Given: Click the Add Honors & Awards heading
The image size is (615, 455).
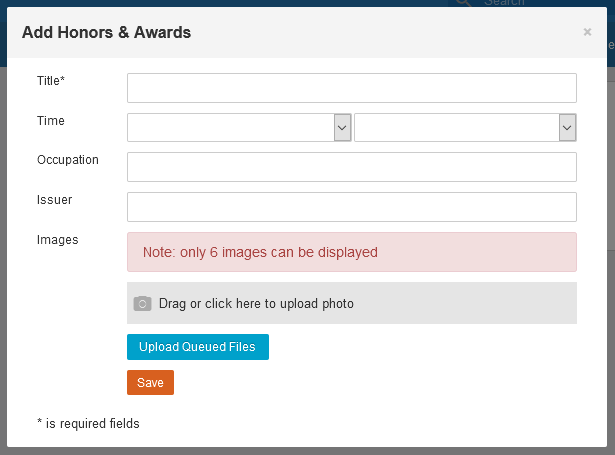Looking at the screenshot, I should pos(106,32).
